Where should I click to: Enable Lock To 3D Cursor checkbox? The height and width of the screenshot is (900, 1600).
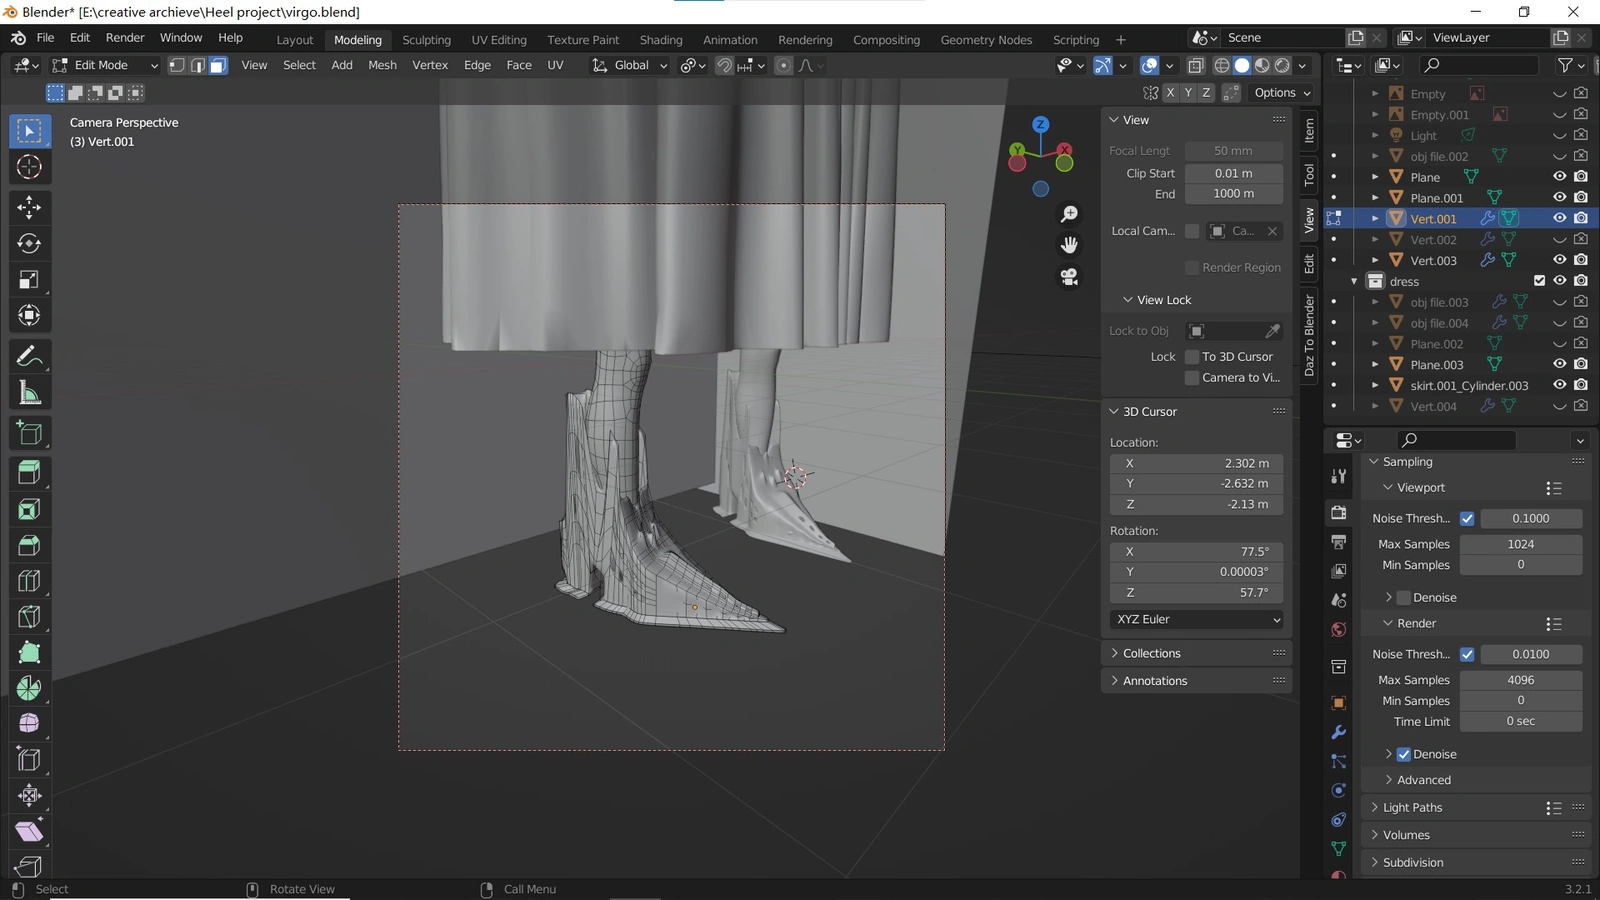point(1192,357)
